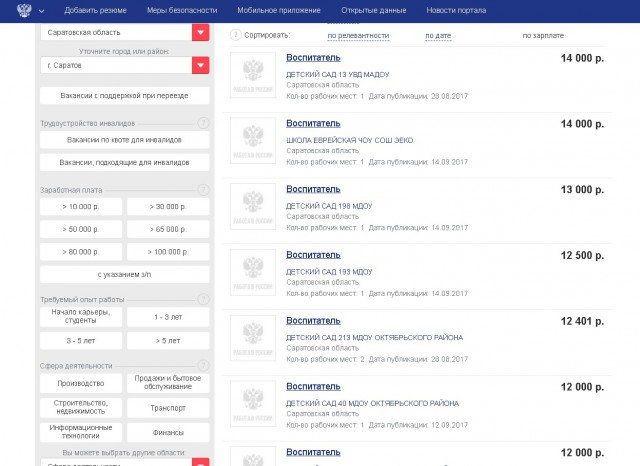Screen dimensions: 640x466
Task: Click the double-headed eagle portal logo
Action: (24, 10)
